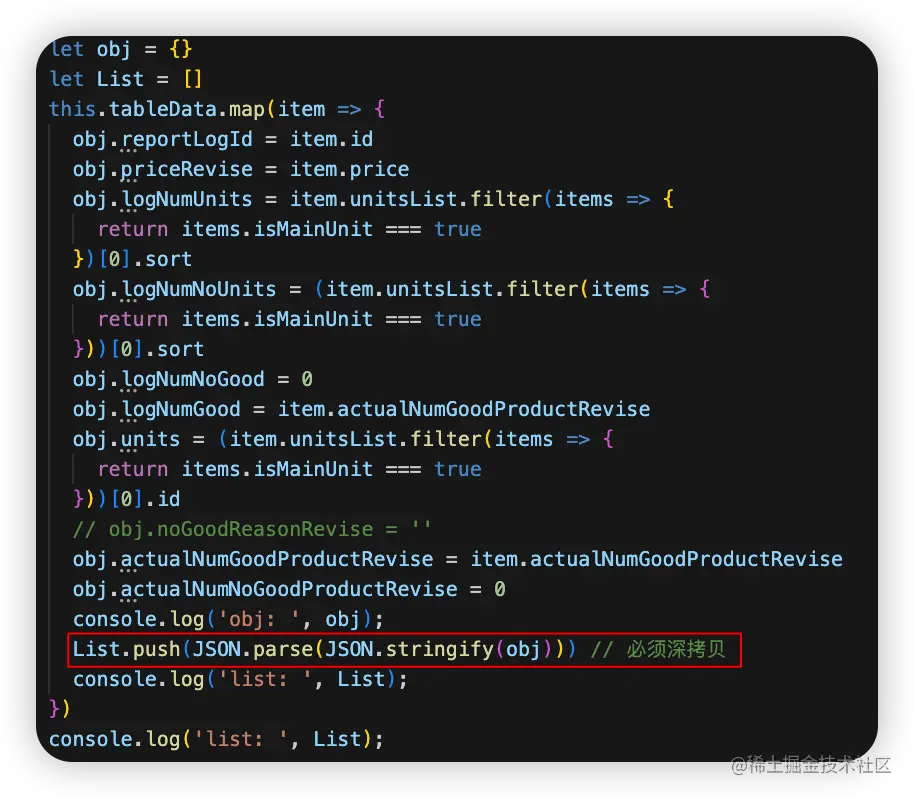Click the console.log('obj: ', obj) line
The width and height of the screenshot is (914, 798).
pos(228,620)
